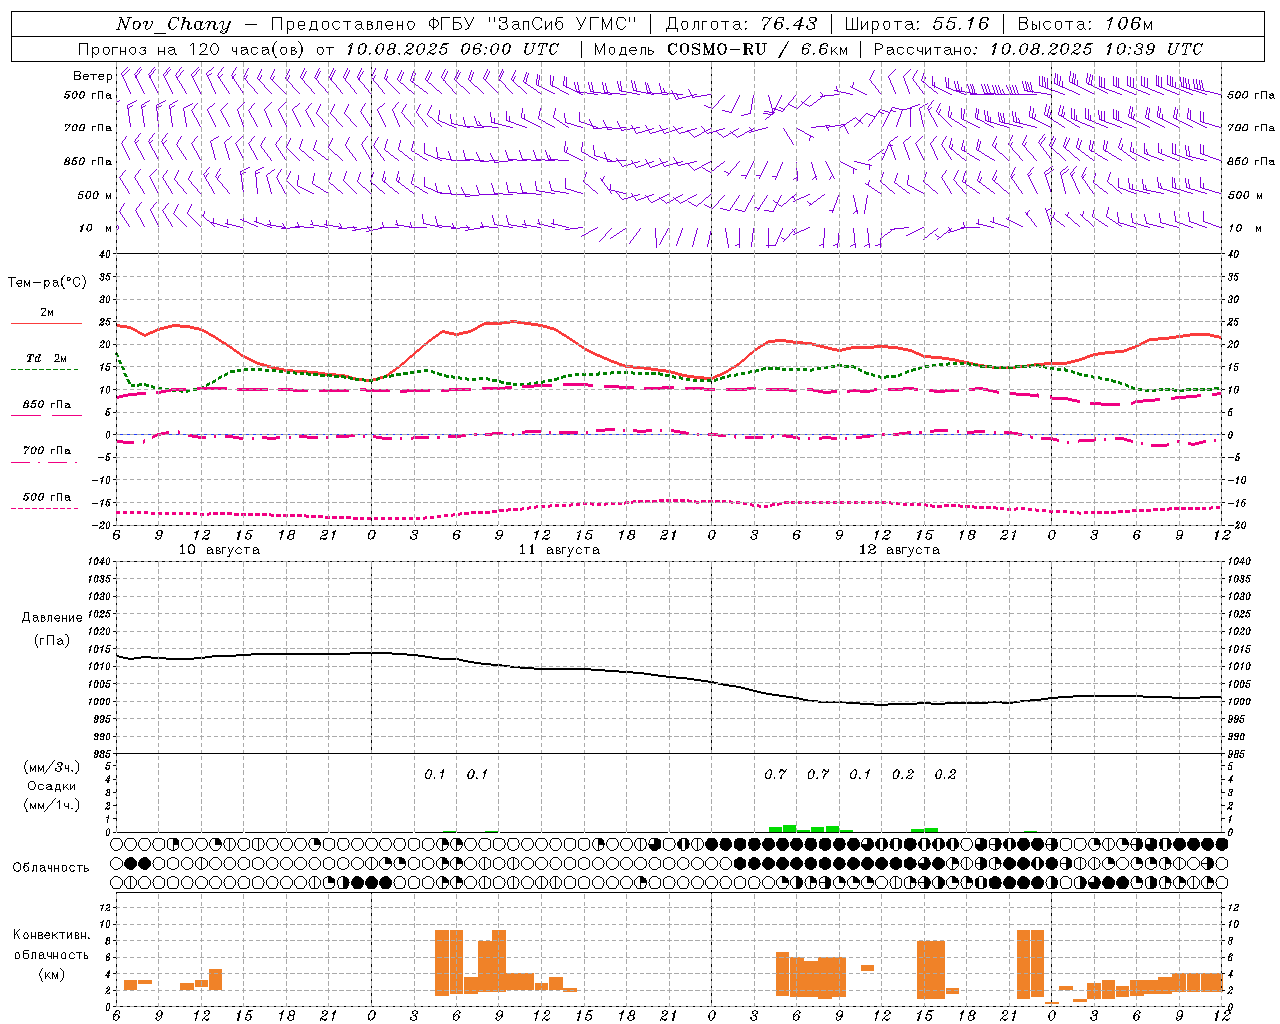Click the '10 августа' date label
The image size is (1280, 1024).
click(219, 550)
